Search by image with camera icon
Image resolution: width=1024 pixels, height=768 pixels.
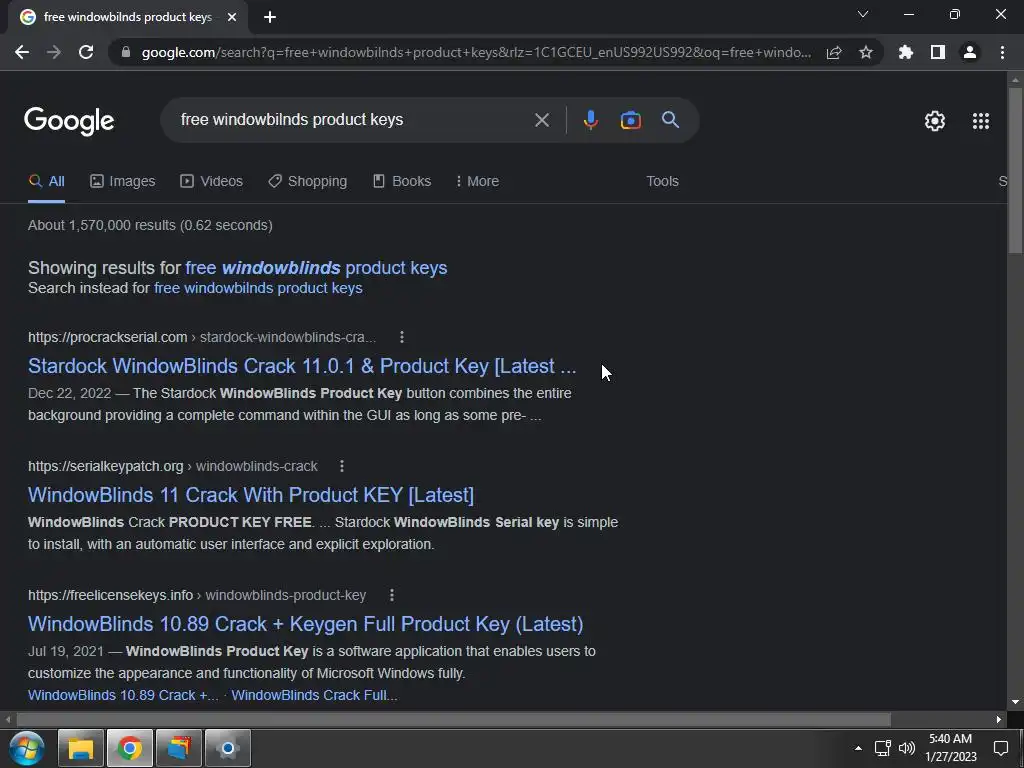(x=630, y=120)
